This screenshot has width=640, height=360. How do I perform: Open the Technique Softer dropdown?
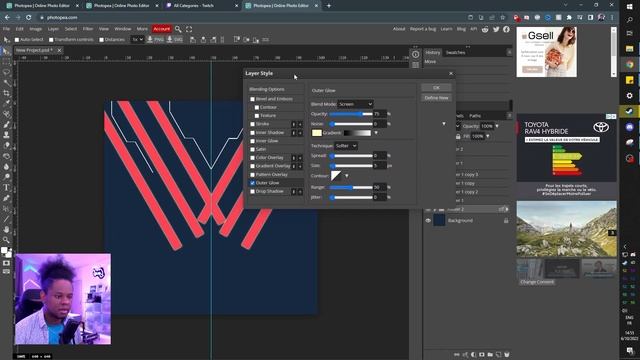pyautogui.click(x=346, y=146)
